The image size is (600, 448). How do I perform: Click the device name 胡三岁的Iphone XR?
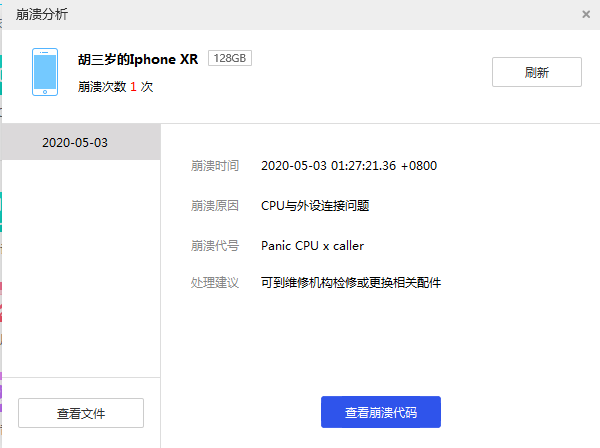pos(138,59)
